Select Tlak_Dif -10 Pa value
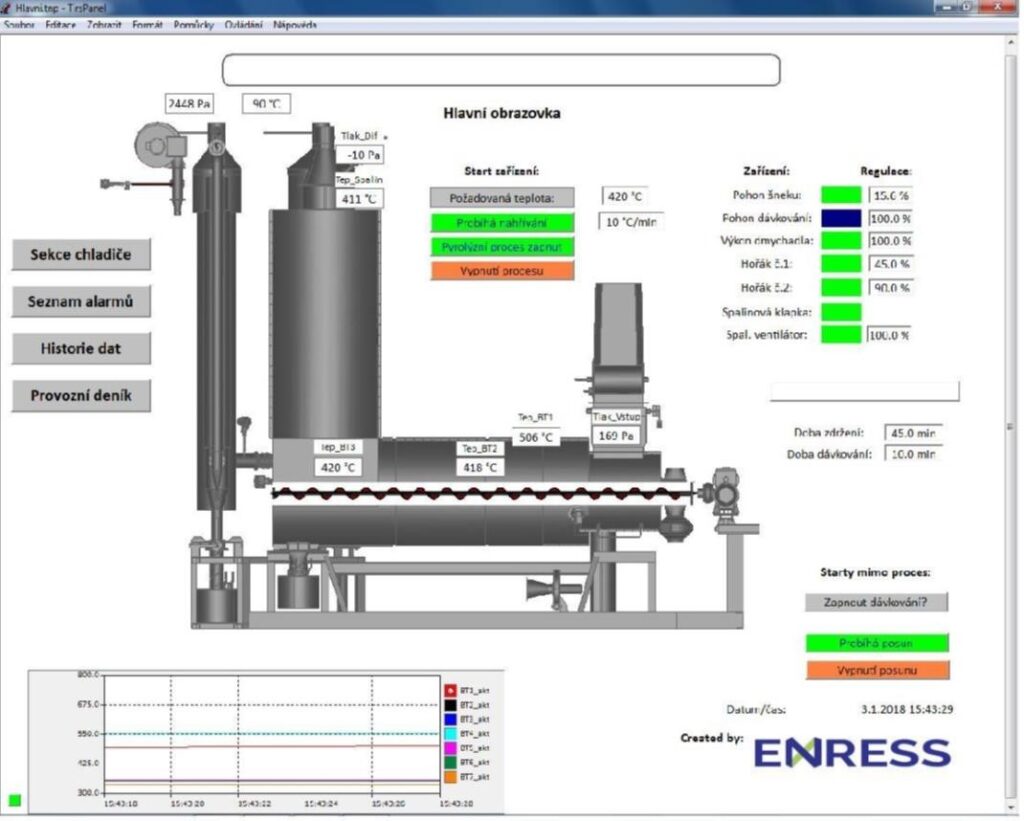 360,155
